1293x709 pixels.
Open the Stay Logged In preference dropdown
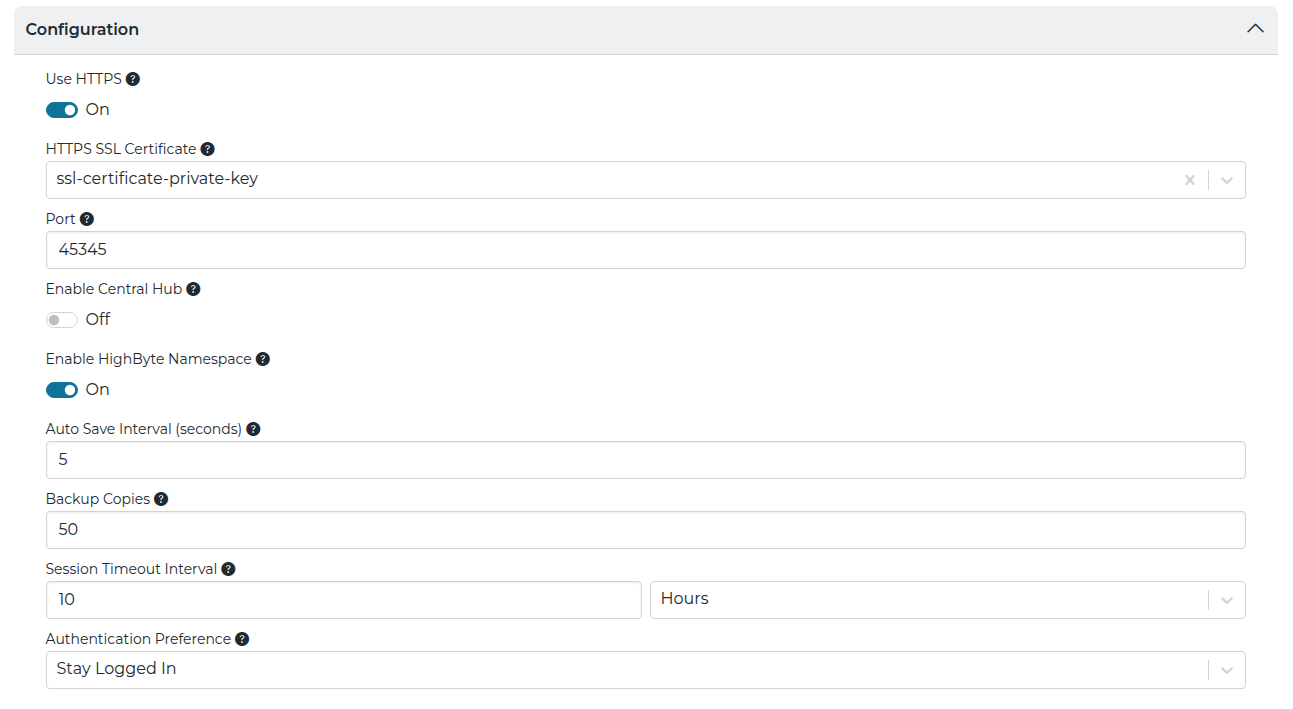1228,670
